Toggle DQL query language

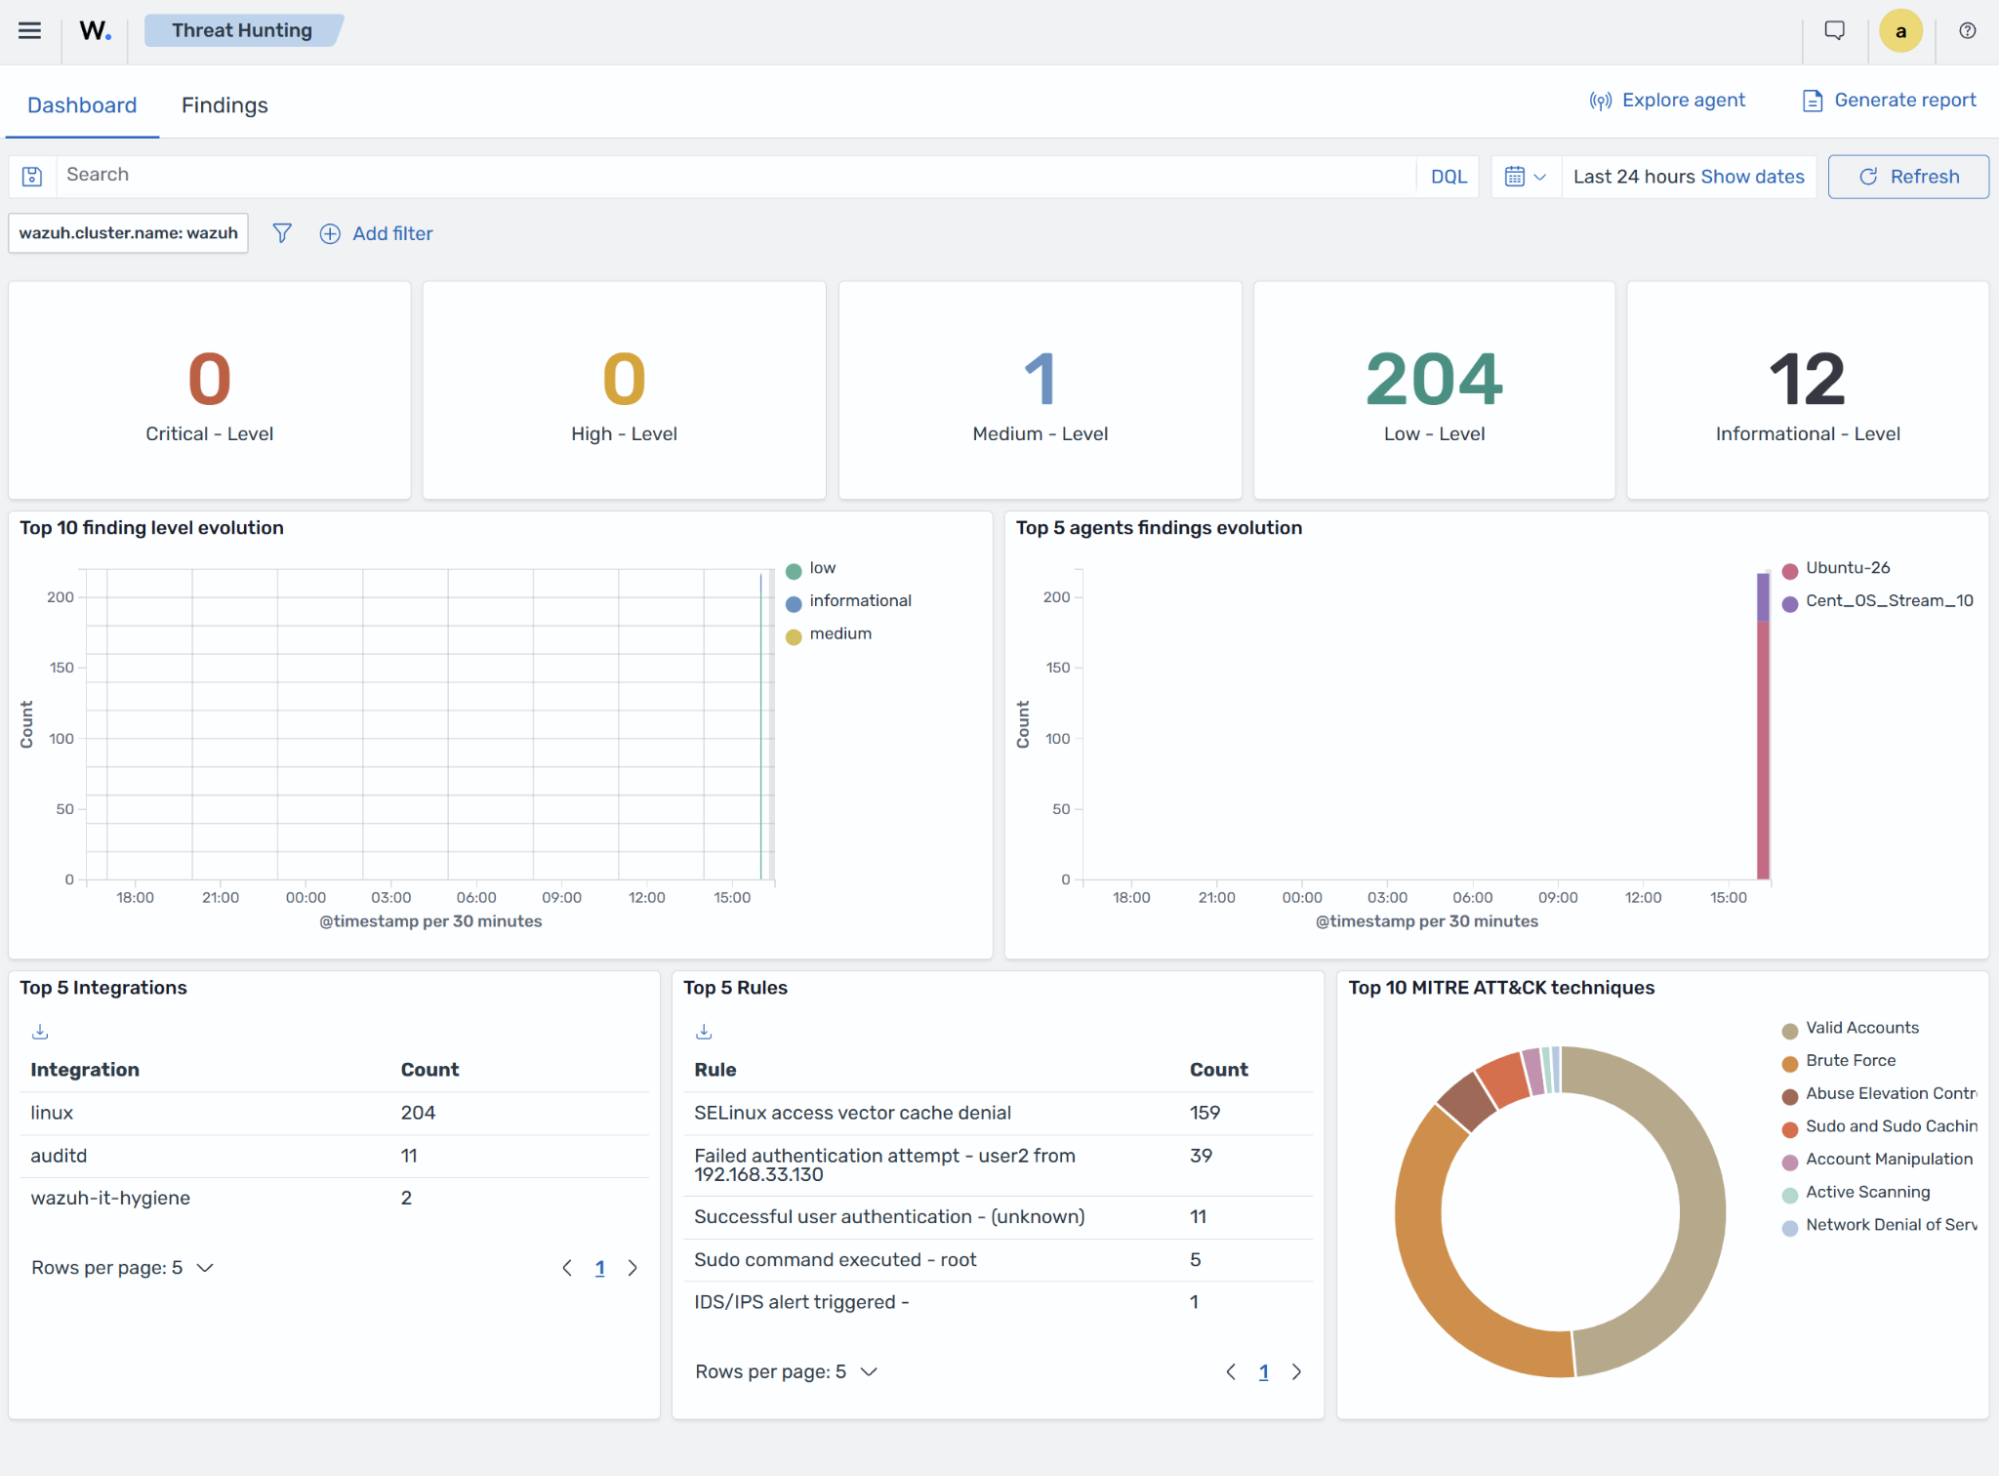click(1448, 176)
